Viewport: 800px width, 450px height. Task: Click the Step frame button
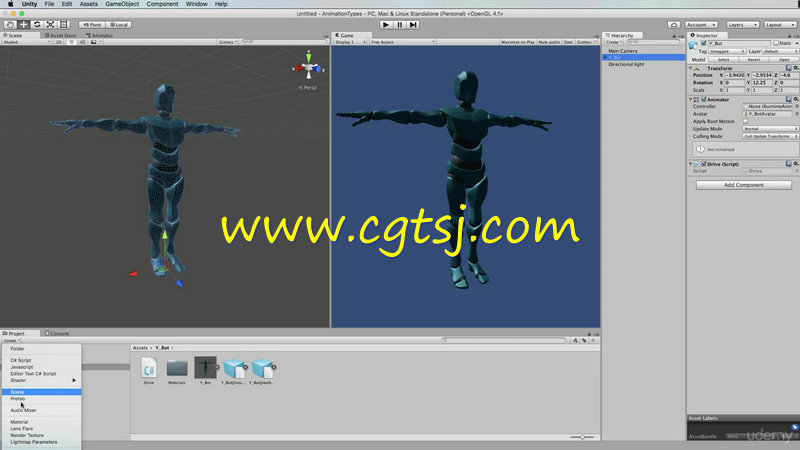(x=413, y=24)
